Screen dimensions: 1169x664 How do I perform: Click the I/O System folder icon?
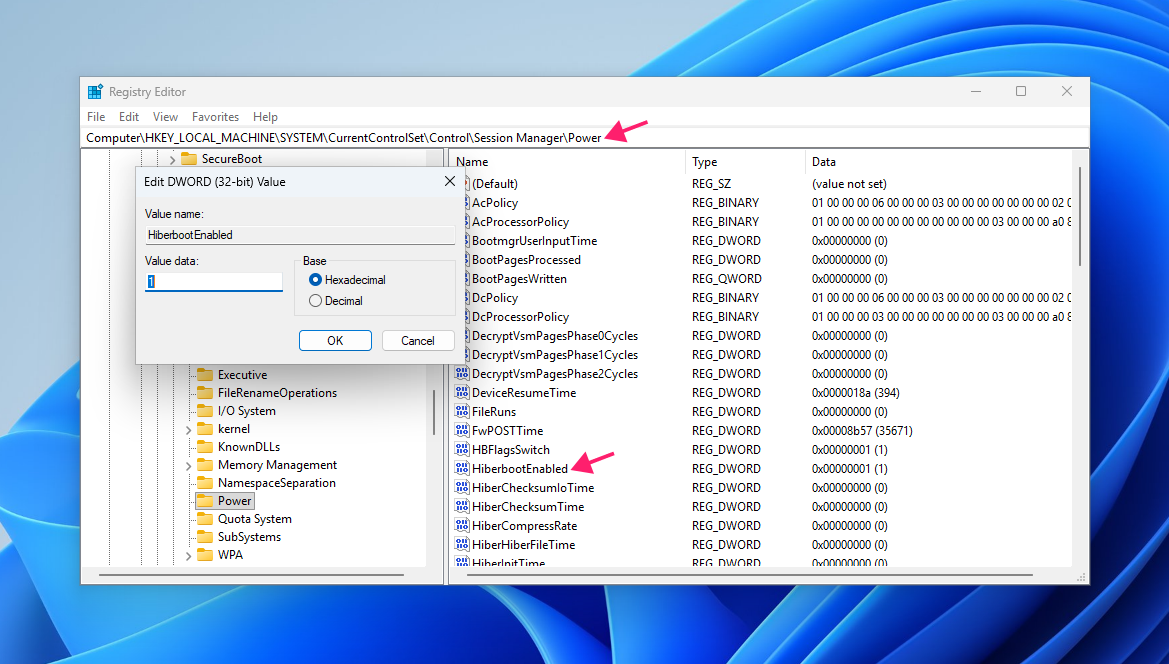[204, 411]
